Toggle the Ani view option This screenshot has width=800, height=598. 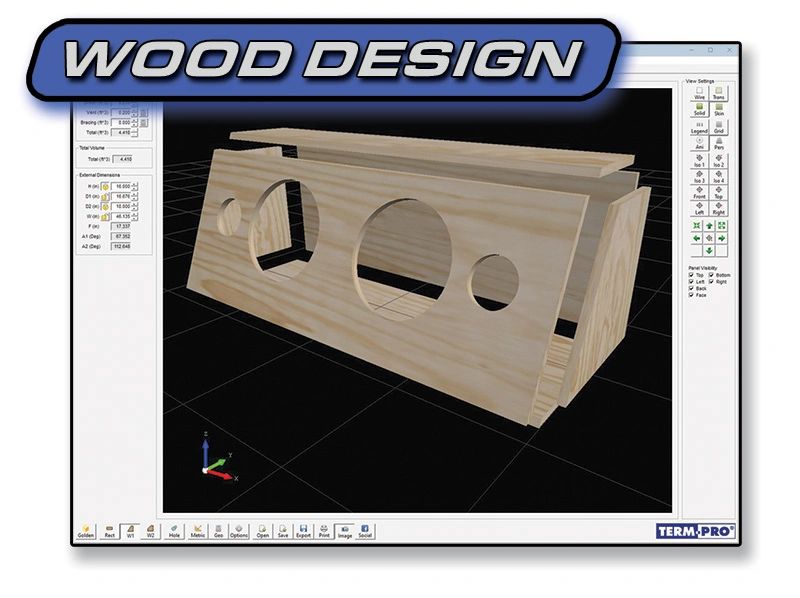(x=699, y=143)
